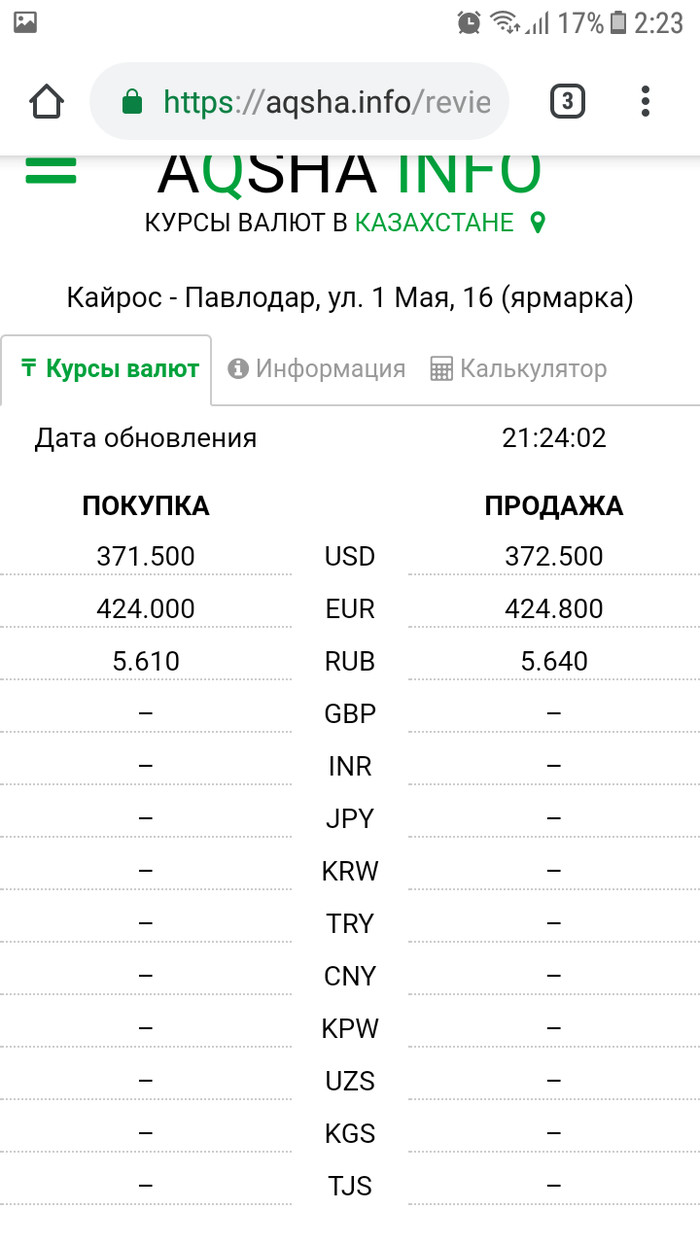Select the Курсы валют tab
The height and width of the screenshot is (1244, 700).
(110, 369)
